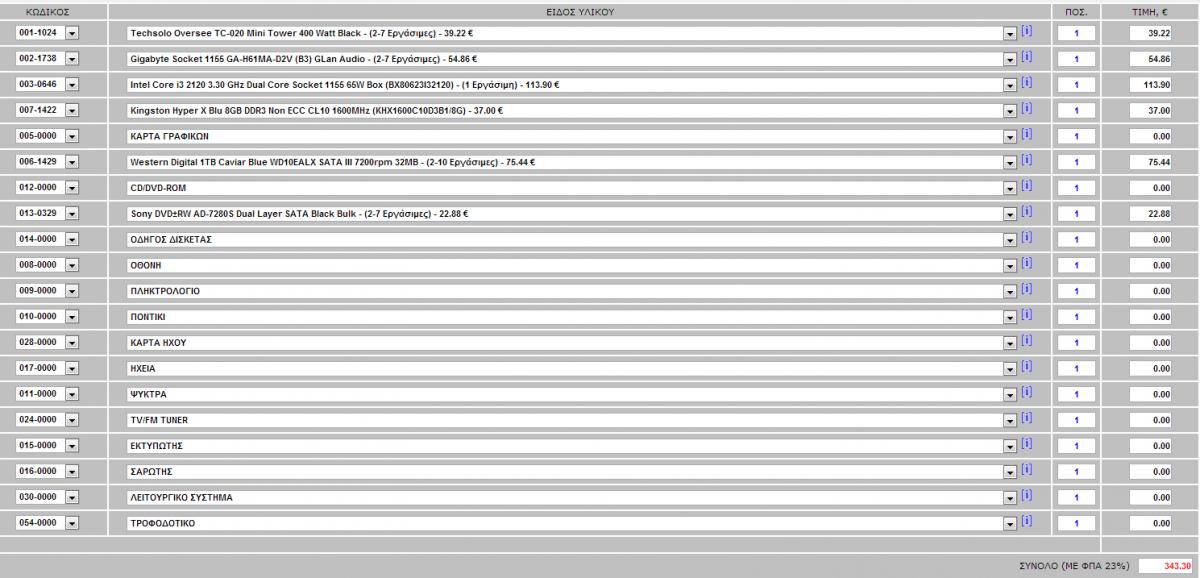
Task: Click quantity field in ΠΟΝΤΙΚΙ row
Action: click(1076, 317)
